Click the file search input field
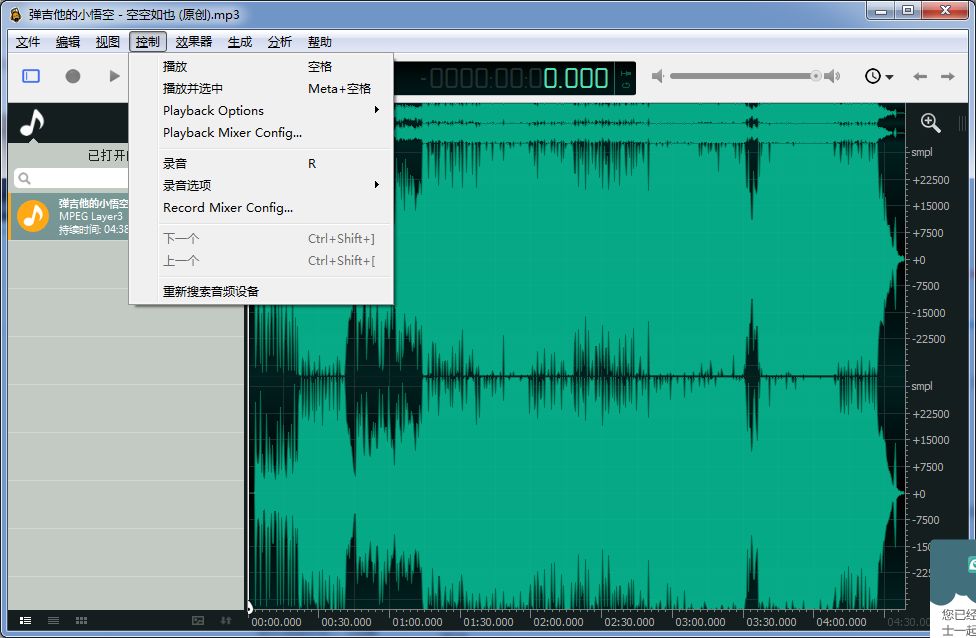 coord(71,179)
